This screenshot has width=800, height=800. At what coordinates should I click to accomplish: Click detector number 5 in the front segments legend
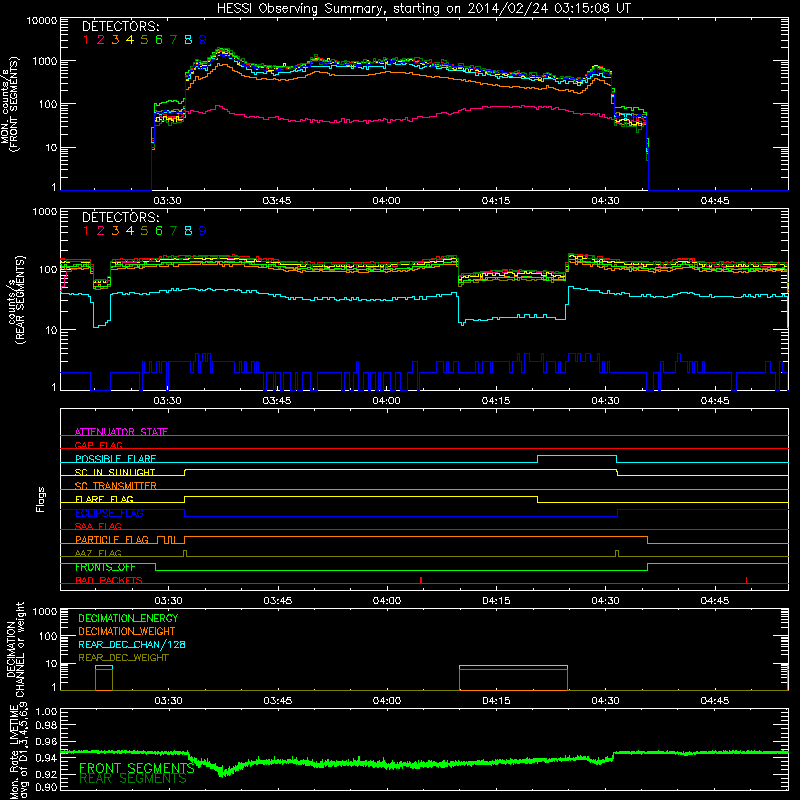(x=144, y=40)
